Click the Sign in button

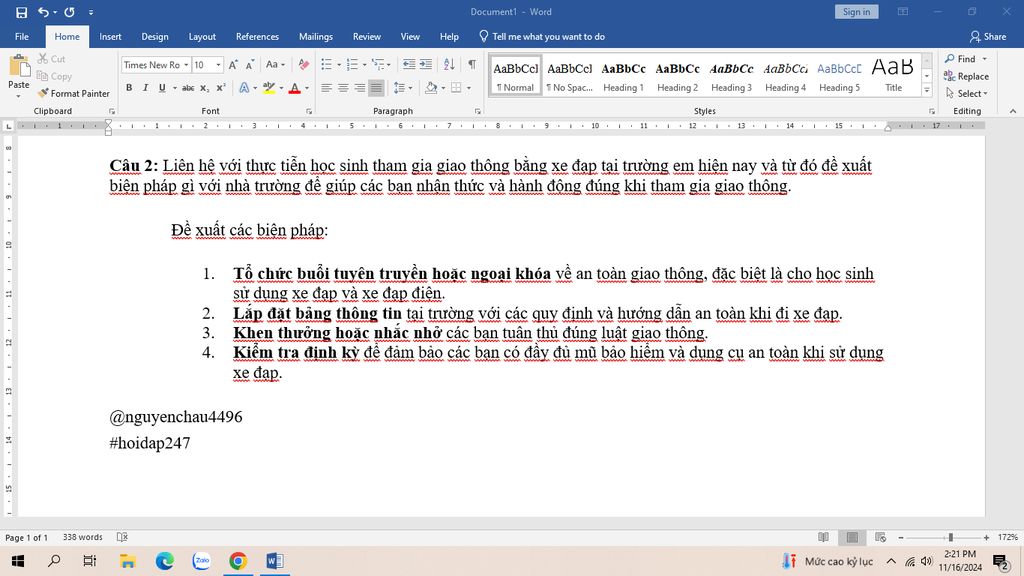[x=856, y=12]
